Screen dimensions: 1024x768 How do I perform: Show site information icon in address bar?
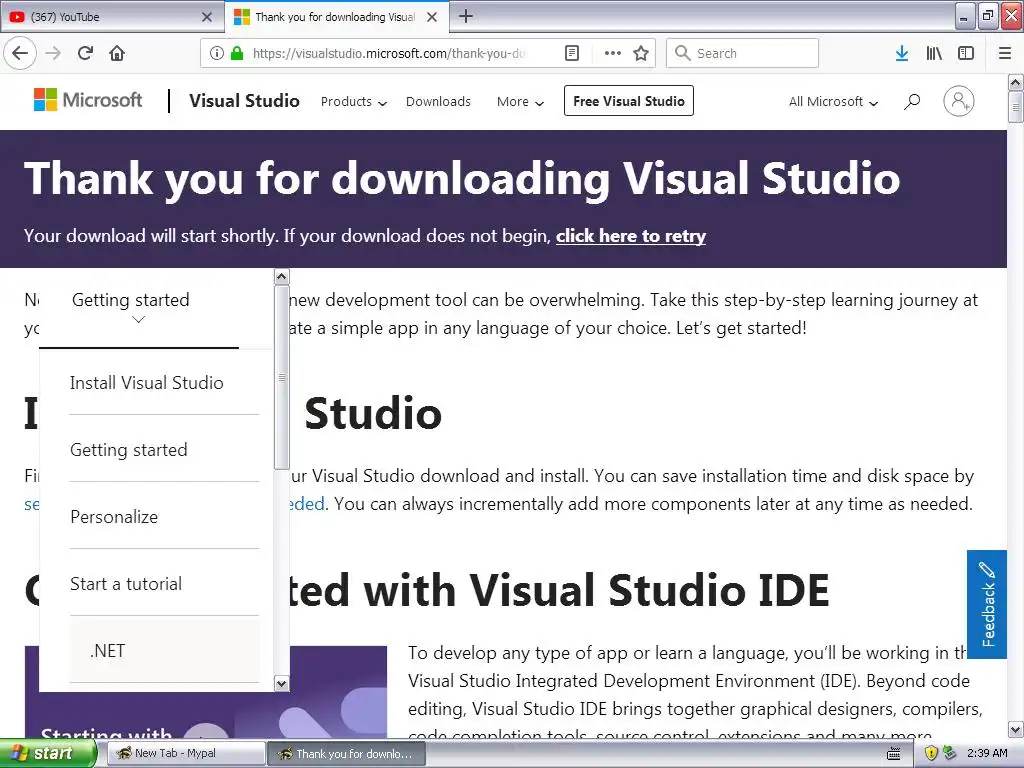[217, 53]
